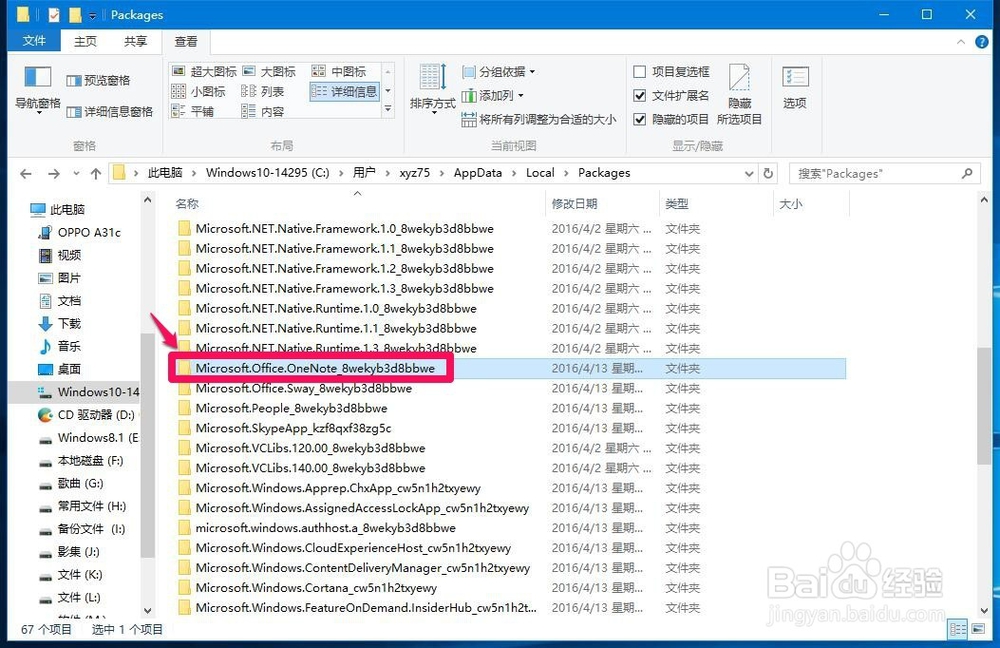
Task: Switch to Extra large icons (超大图标) layout
Action: pyautogui.click(x=205, y=71)
